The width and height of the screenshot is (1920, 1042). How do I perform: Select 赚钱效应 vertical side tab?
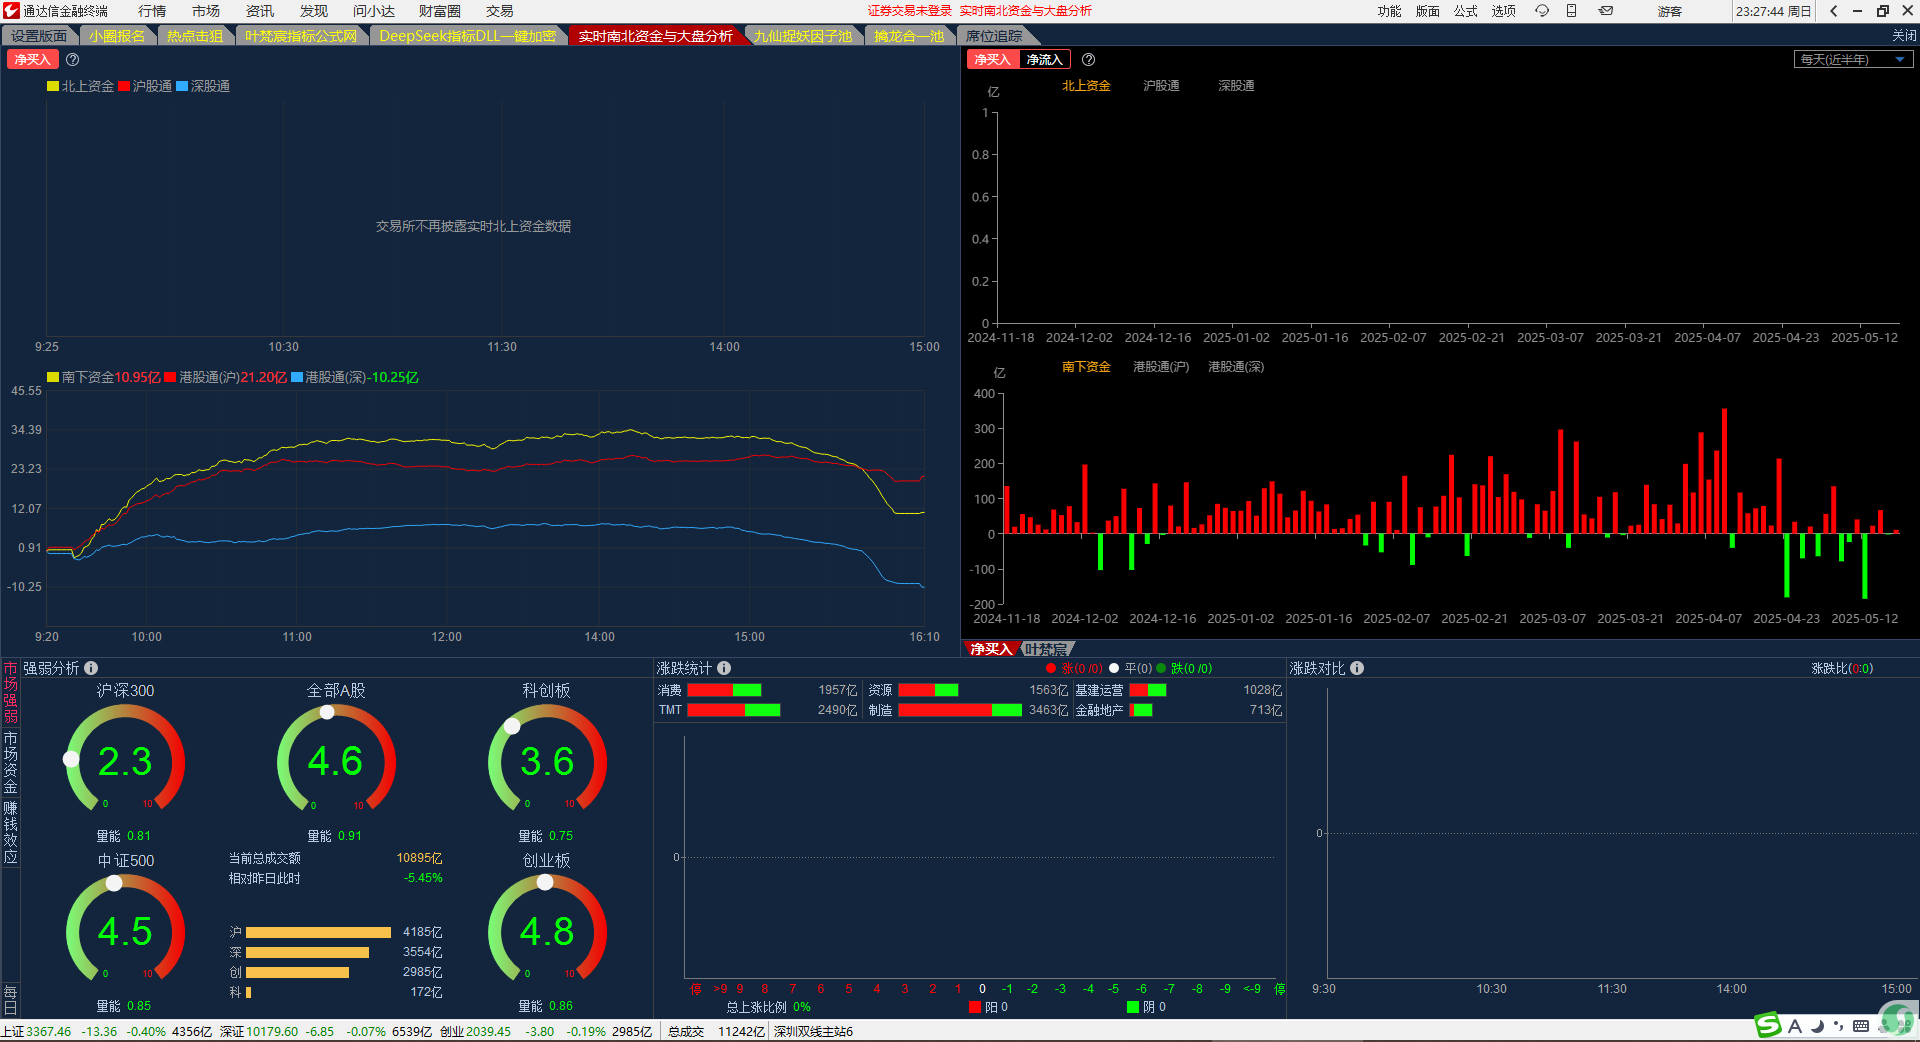(10, 832)
